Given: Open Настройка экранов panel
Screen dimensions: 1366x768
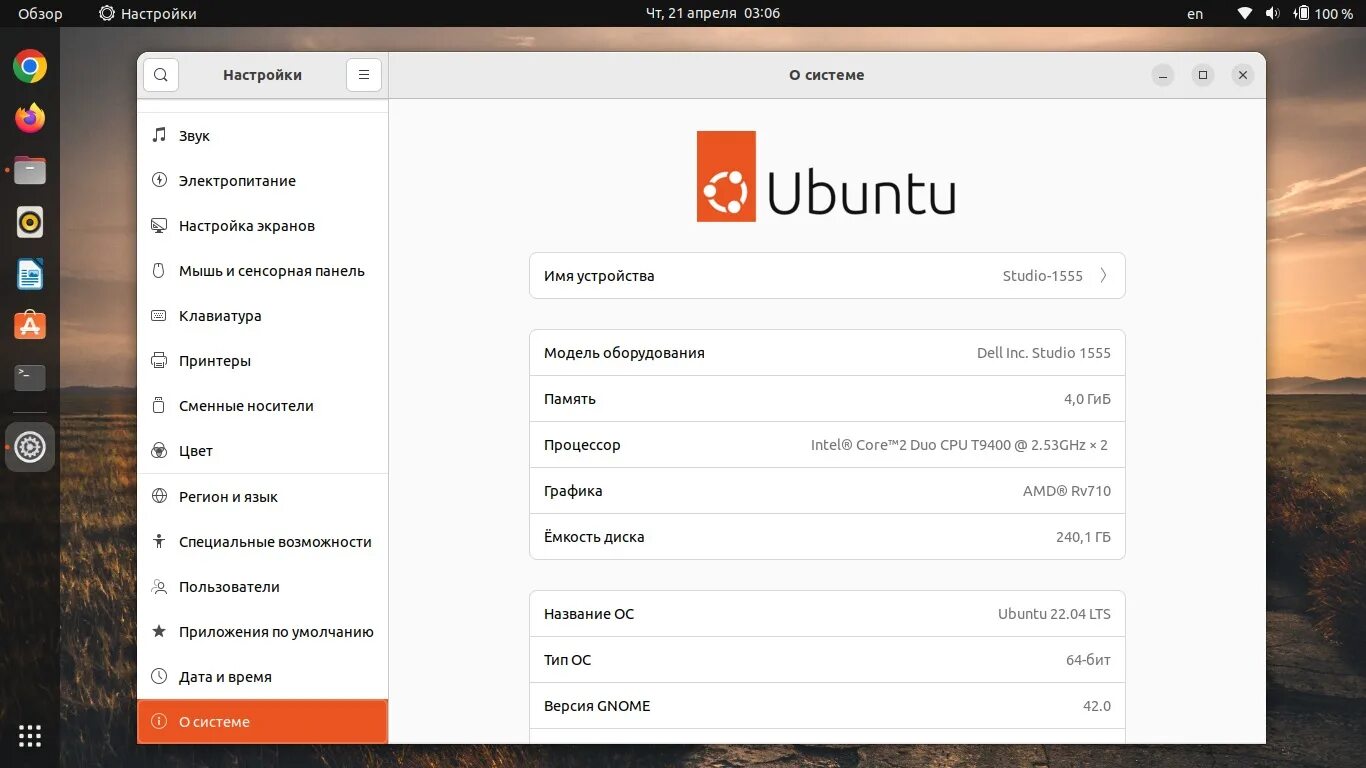Looking at the screenshot, I should 262,225.
